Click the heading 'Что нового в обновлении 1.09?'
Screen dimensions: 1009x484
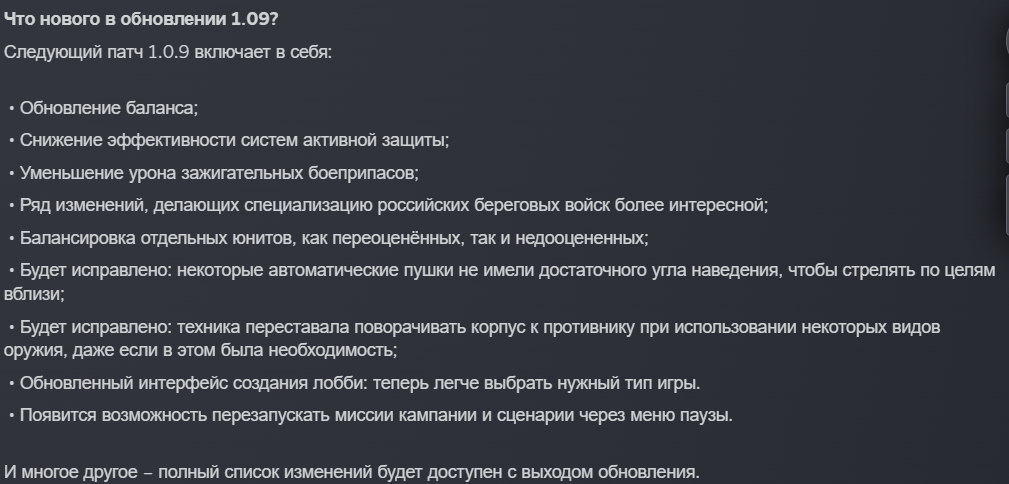(141, 19)
